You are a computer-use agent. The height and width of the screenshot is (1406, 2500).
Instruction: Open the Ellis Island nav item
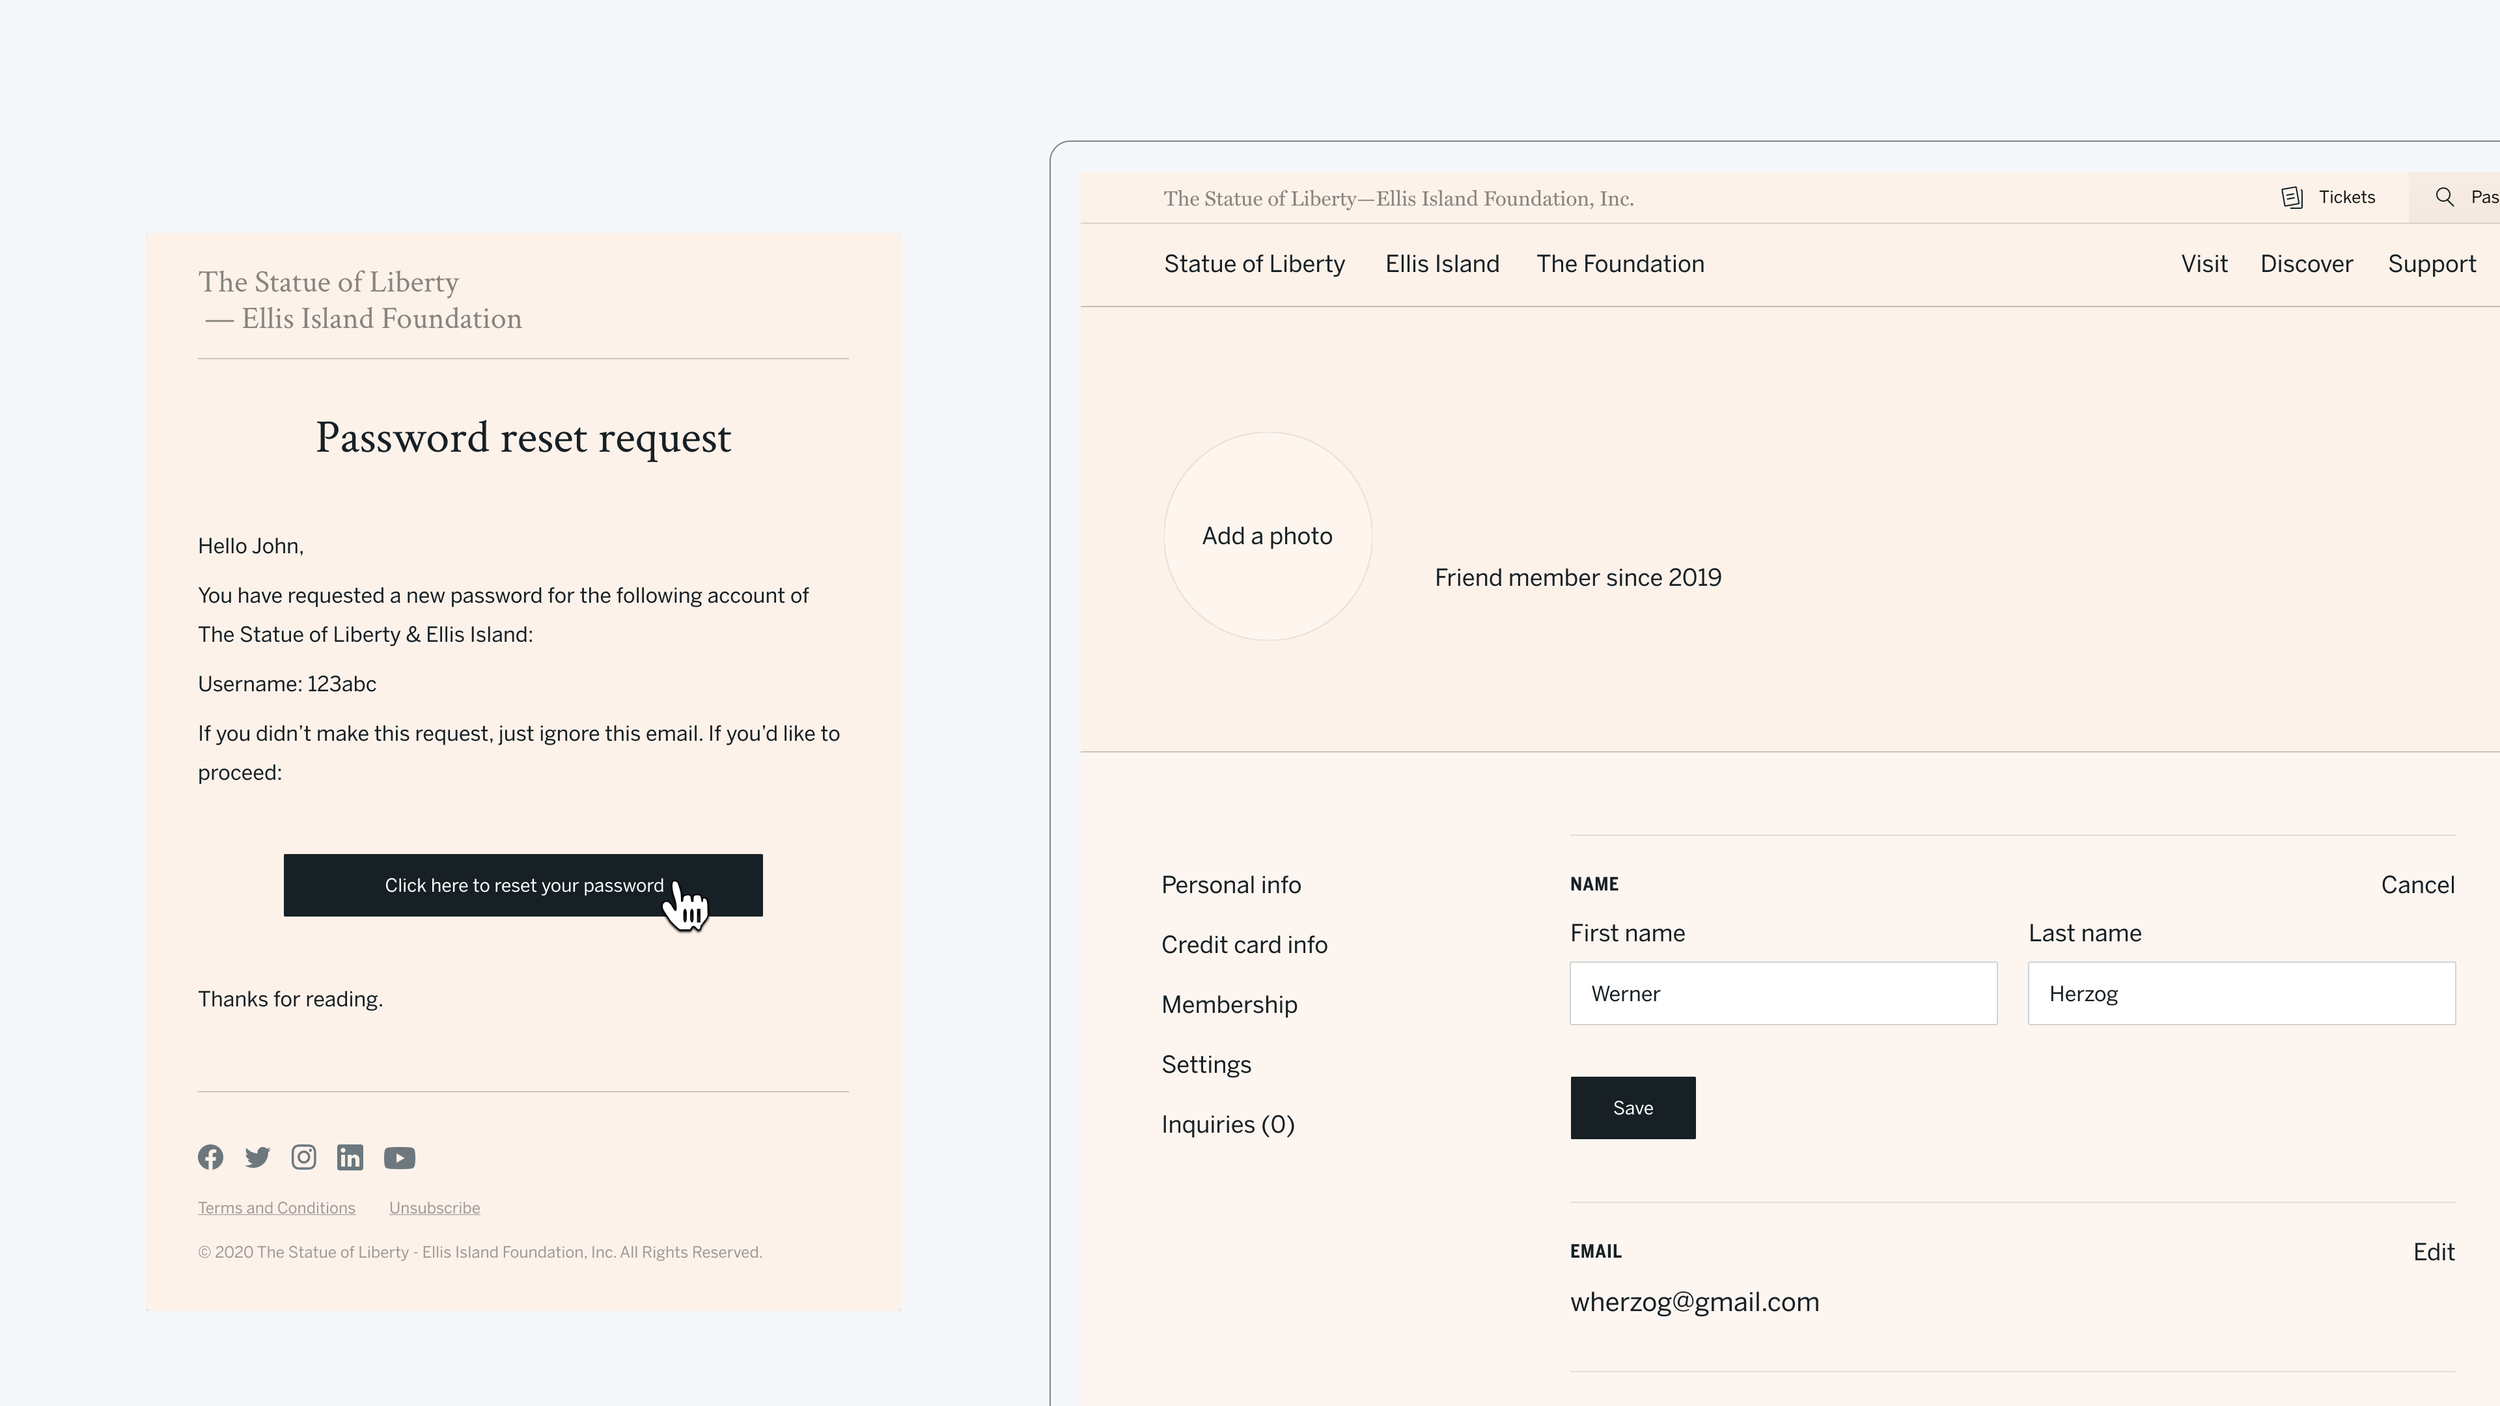(1442, 264)
